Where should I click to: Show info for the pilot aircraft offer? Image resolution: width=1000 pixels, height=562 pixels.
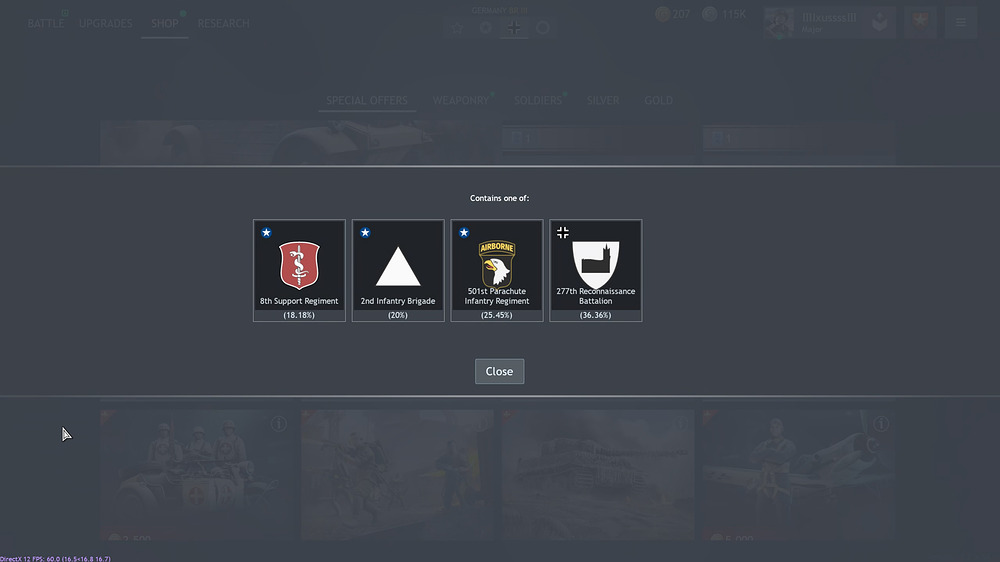point(881,424)
